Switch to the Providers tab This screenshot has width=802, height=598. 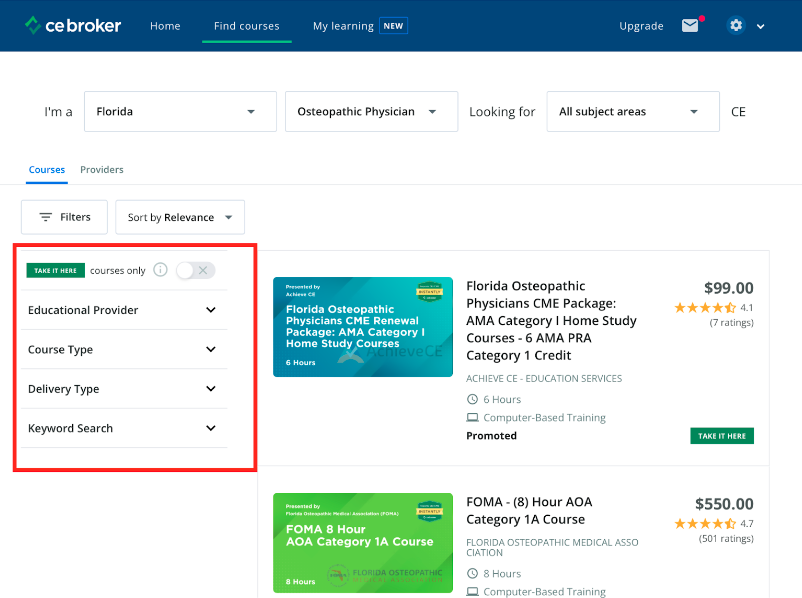click(x=102, y=170)
